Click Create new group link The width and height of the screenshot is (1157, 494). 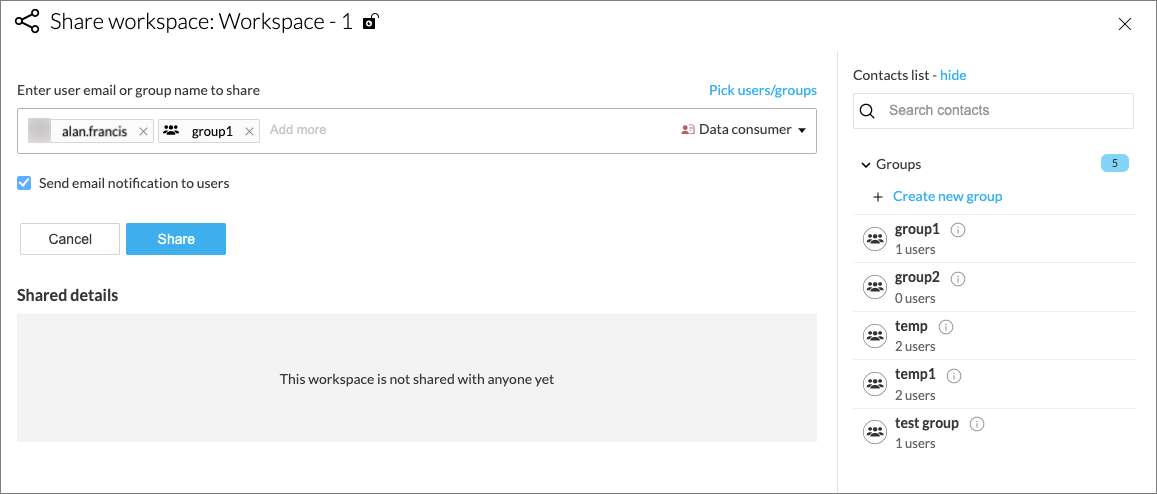coord(947,197)
